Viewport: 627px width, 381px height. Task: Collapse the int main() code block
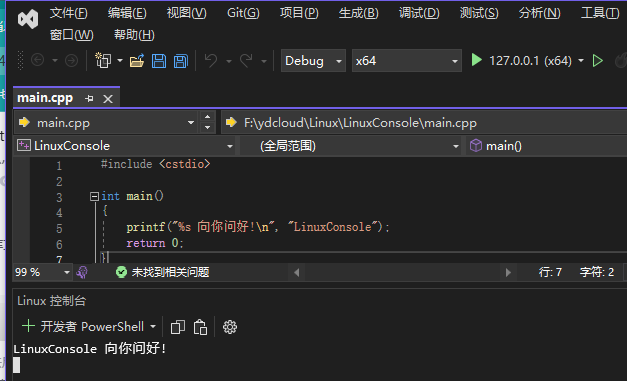point(94,196)
